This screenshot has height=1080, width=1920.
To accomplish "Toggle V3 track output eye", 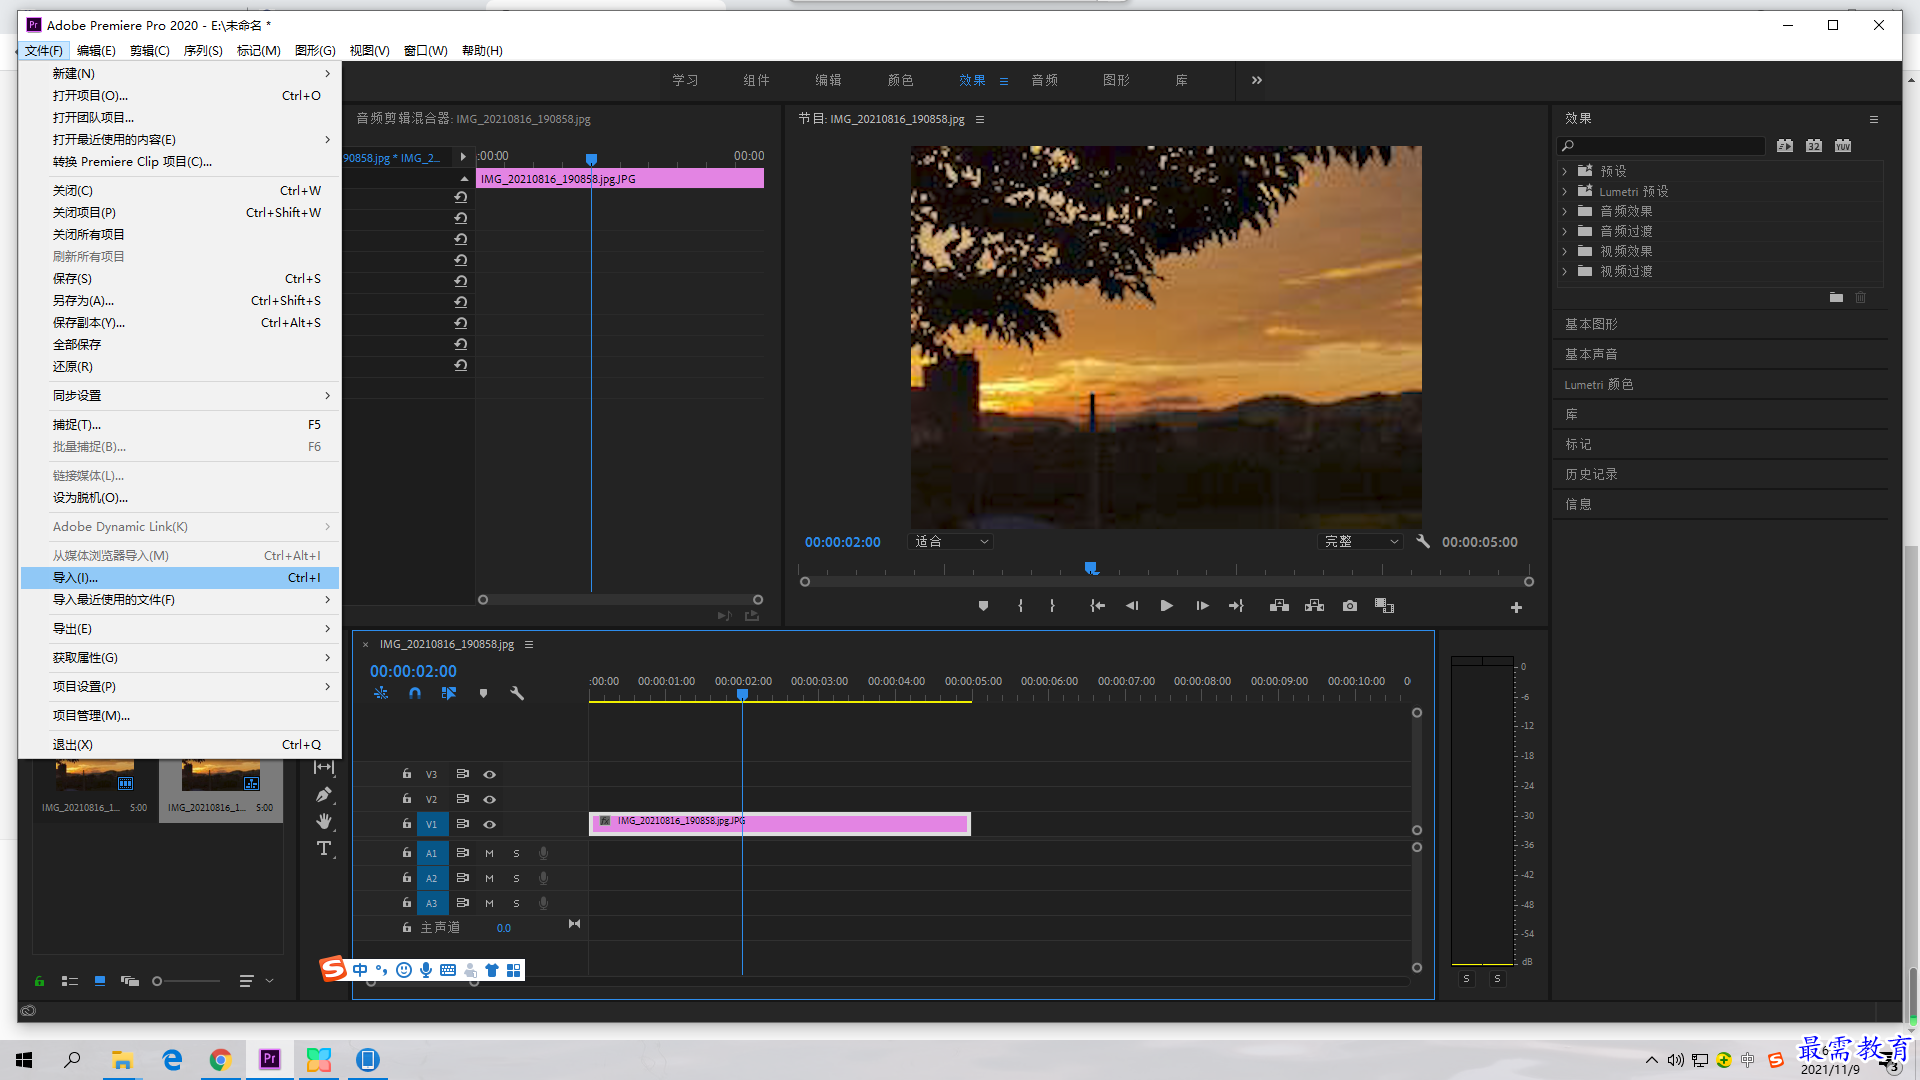I will (489, 774).
